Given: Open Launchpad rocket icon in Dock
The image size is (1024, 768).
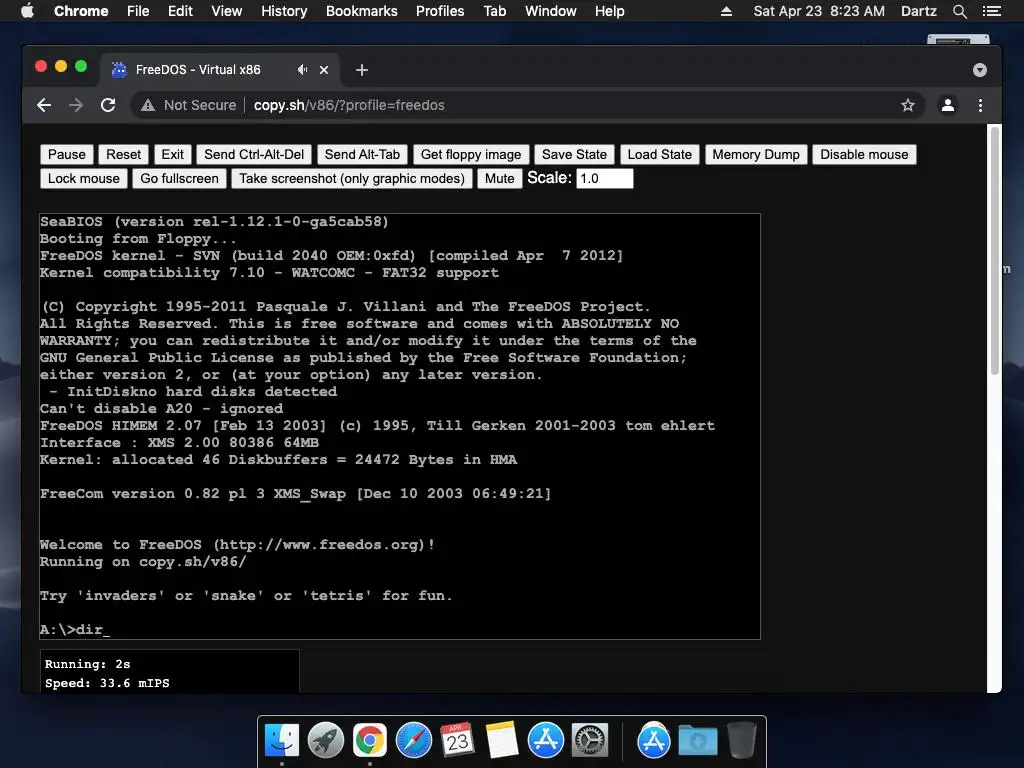Looking at the screenshot, I should (326, 741).
